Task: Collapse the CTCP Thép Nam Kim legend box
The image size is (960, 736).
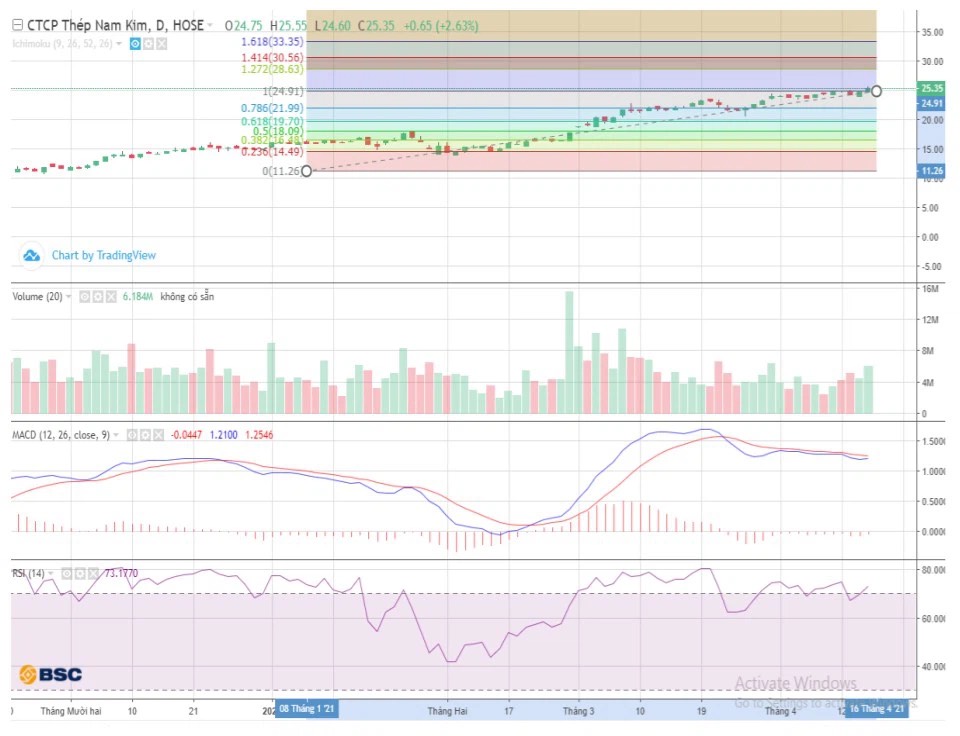Action: 17,25
